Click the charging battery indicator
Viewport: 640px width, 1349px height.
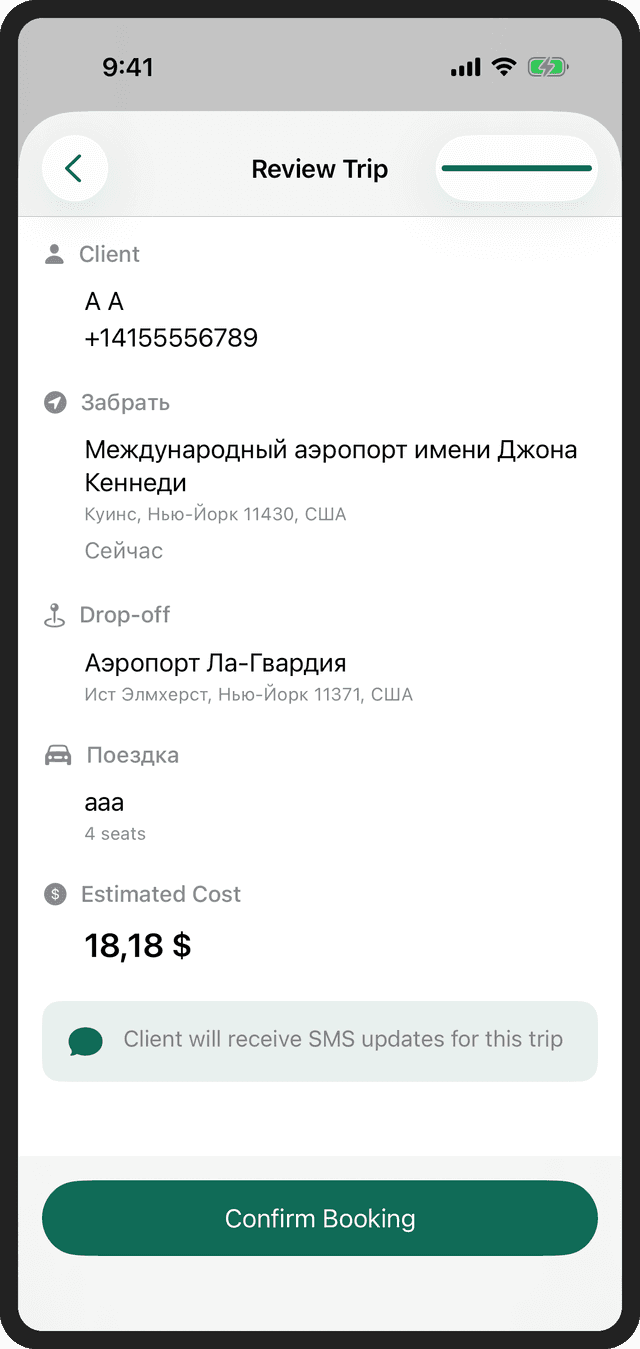548,66
